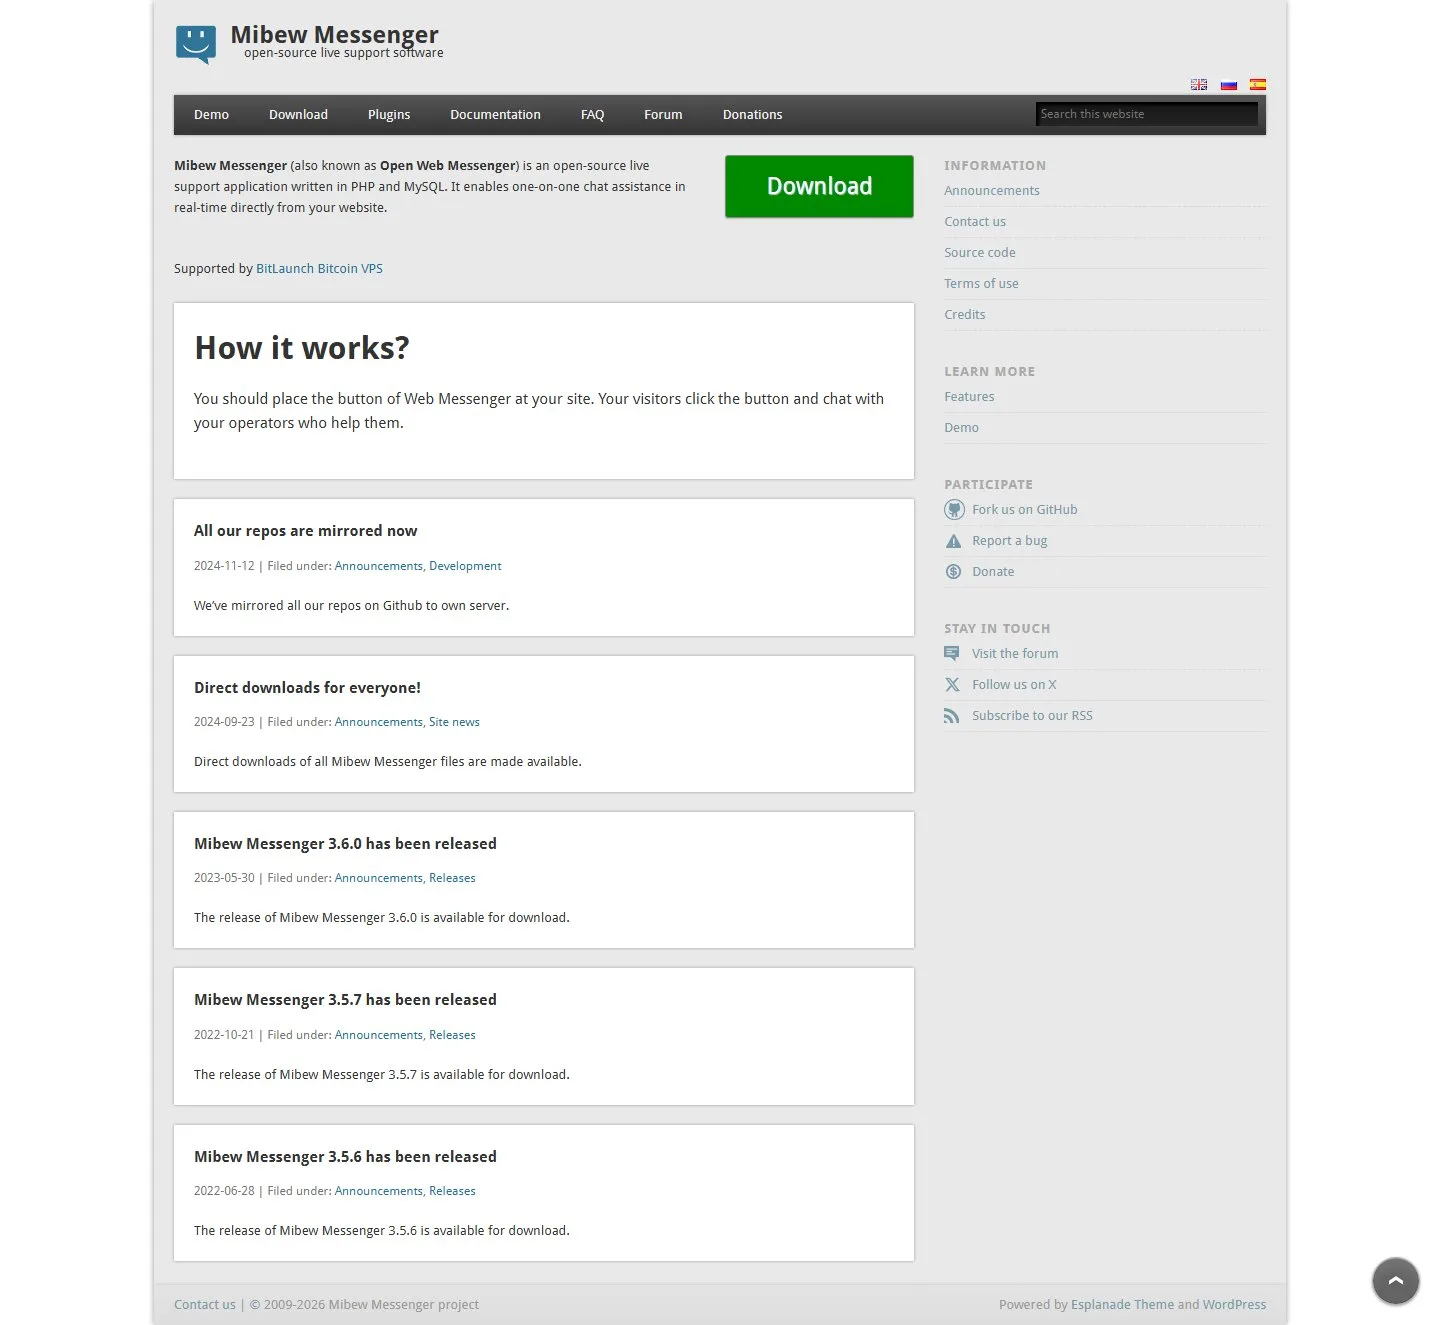This screenshot has height=1325, width=1440.
Task: Open the Plugins menu item
Action: pyautogui.click(x=389, y=115)
